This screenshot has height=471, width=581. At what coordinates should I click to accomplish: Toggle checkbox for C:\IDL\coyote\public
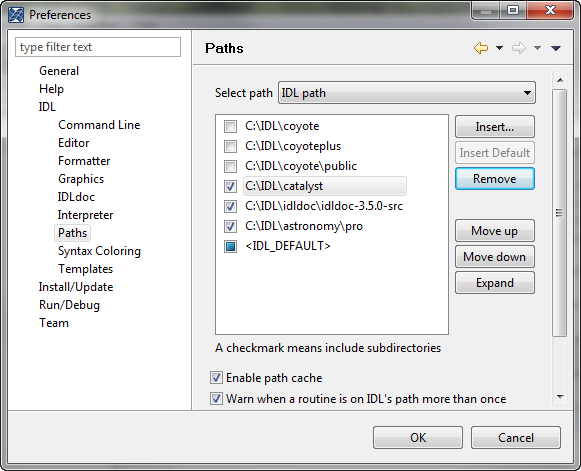point(230,166)
